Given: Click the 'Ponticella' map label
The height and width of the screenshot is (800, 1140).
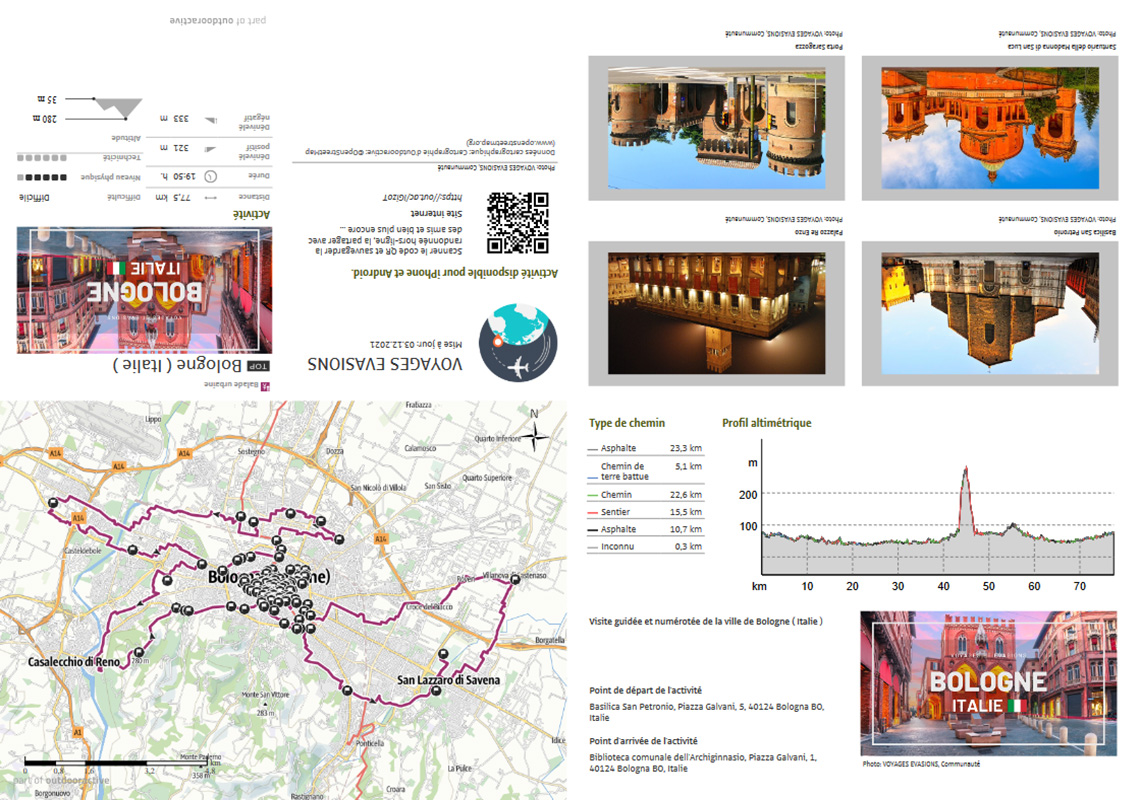Looking at the screenshot, I should click(x=370, y=743).
